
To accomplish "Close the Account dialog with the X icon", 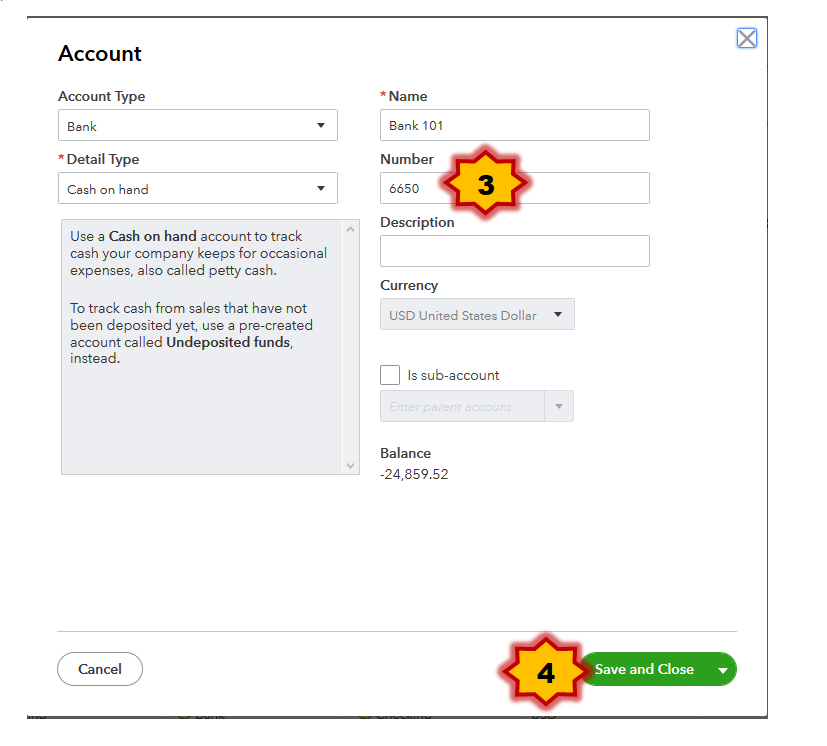I will click(746, 38).
